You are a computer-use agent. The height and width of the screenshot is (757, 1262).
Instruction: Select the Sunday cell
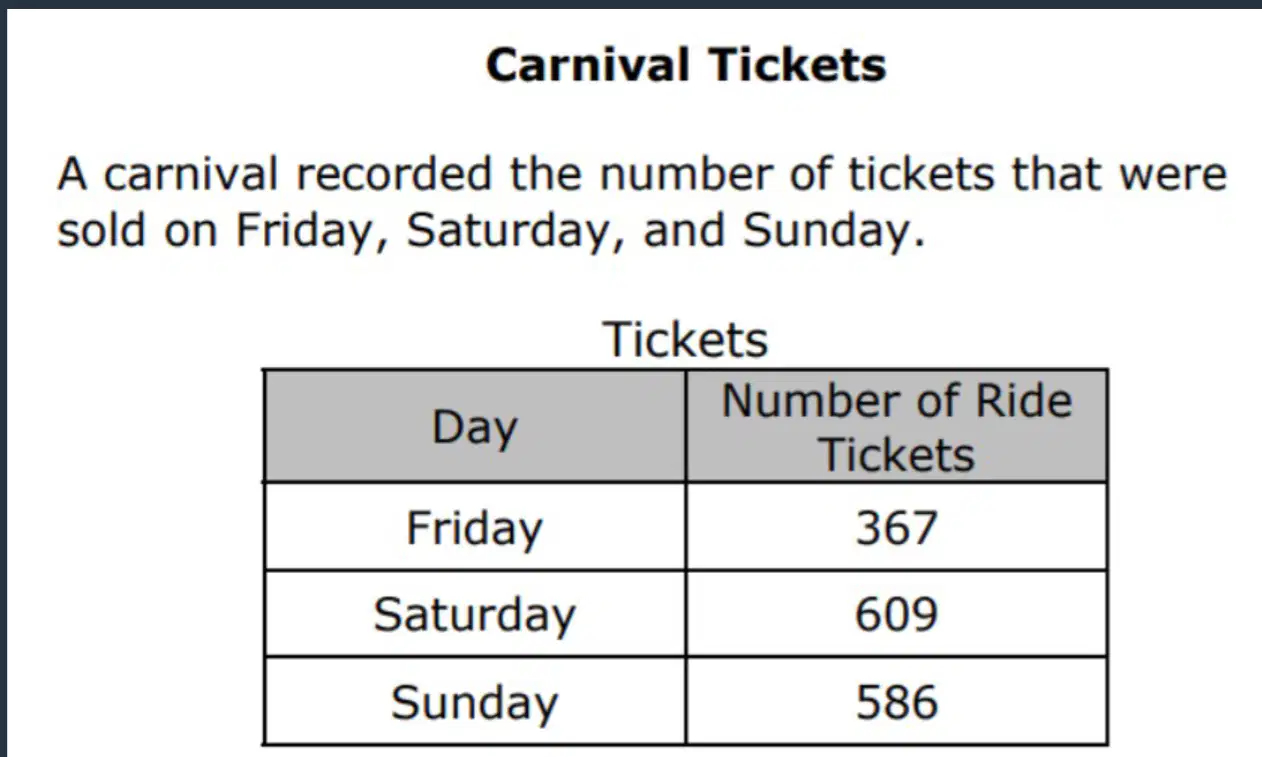click(x=475, y=701)
